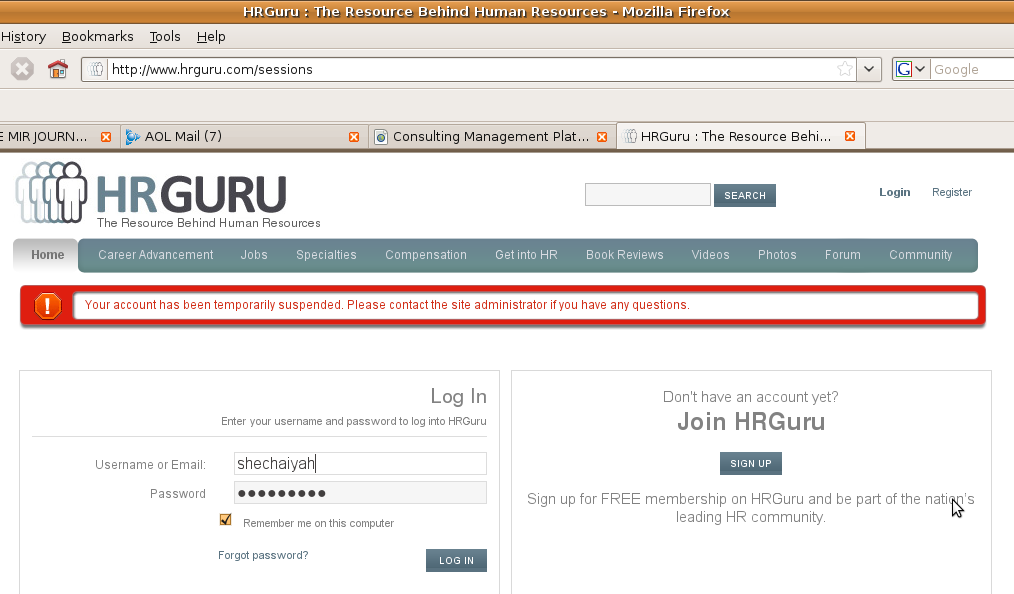Open the Forum section
1014x594 pixels.
(x=843, y=255)
